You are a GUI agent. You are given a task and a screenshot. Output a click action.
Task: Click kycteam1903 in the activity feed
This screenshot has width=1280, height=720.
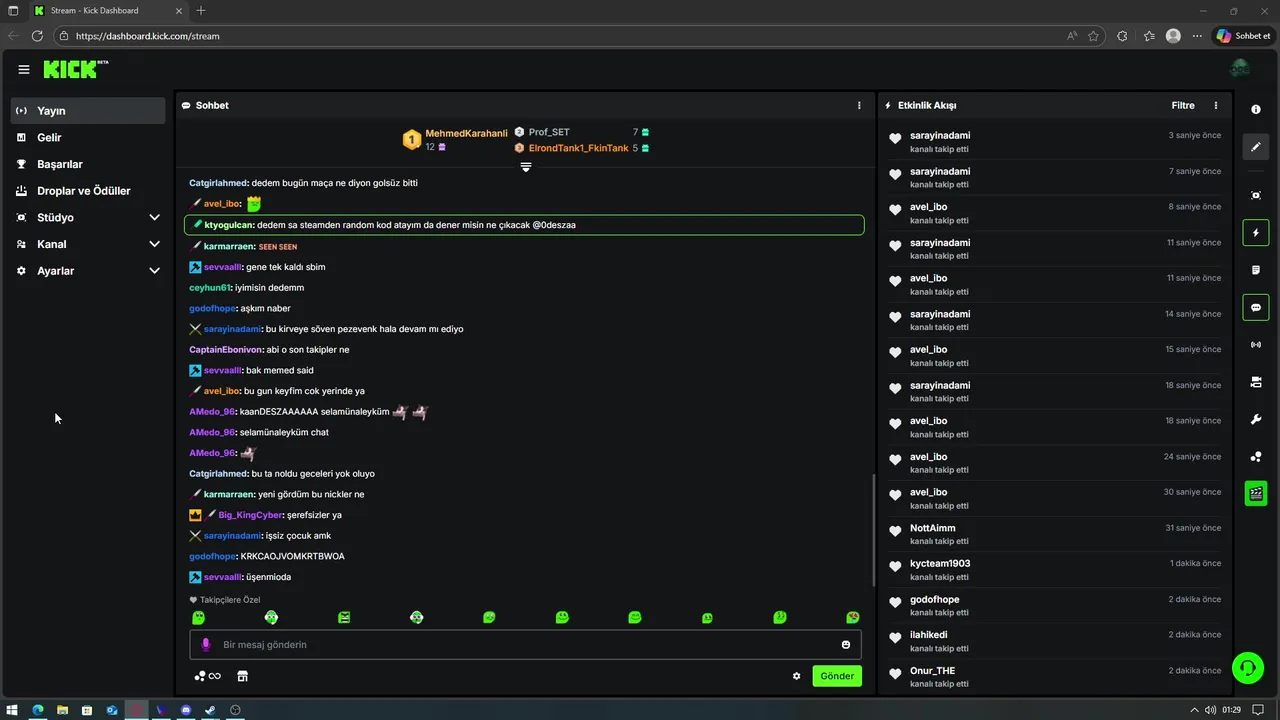click(x=940, y=563)
